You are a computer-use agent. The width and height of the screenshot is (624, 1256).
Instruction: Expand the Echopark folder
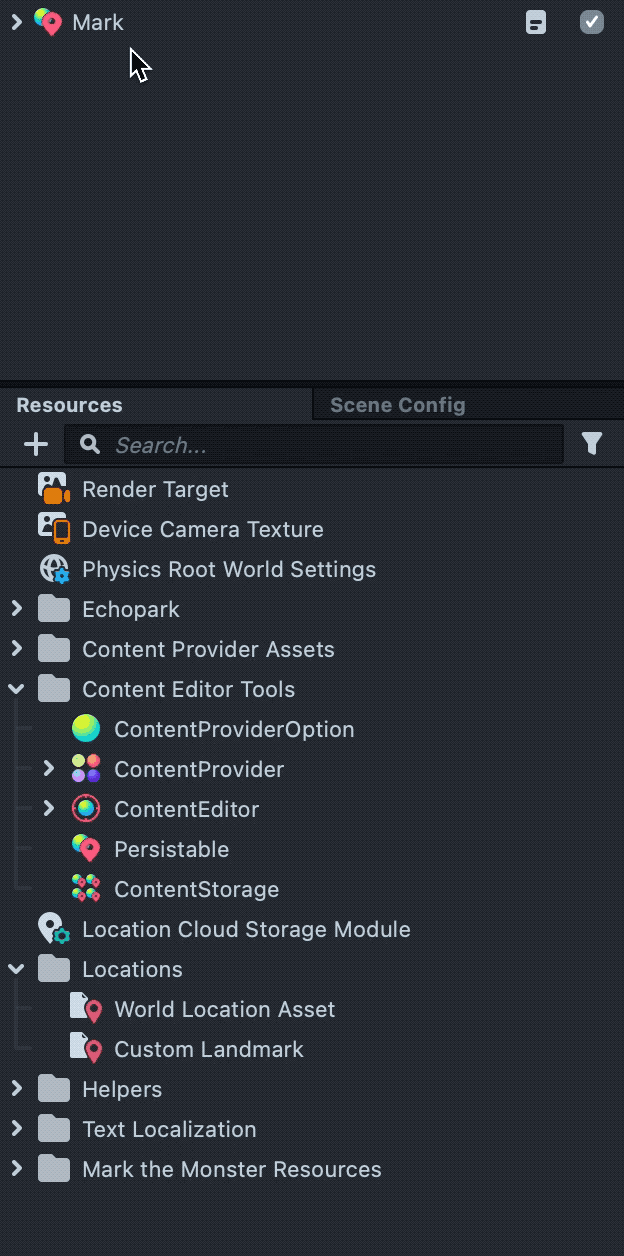click(x=16, y=609)
